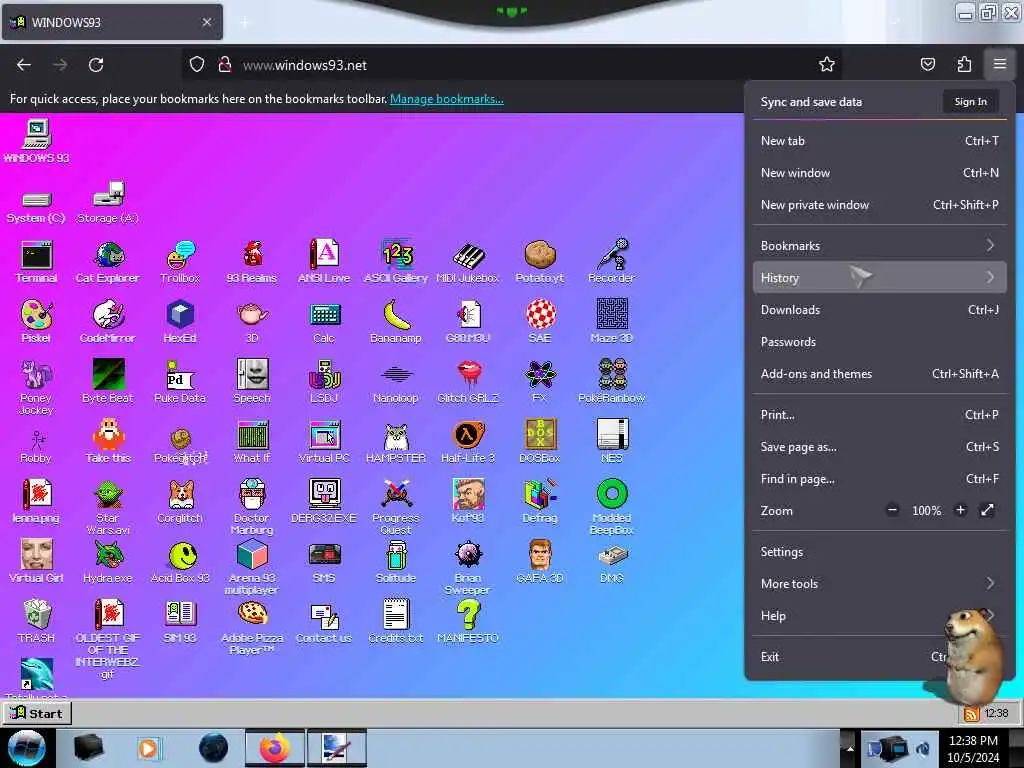Launch Potato.yt icon

[539, 261]
